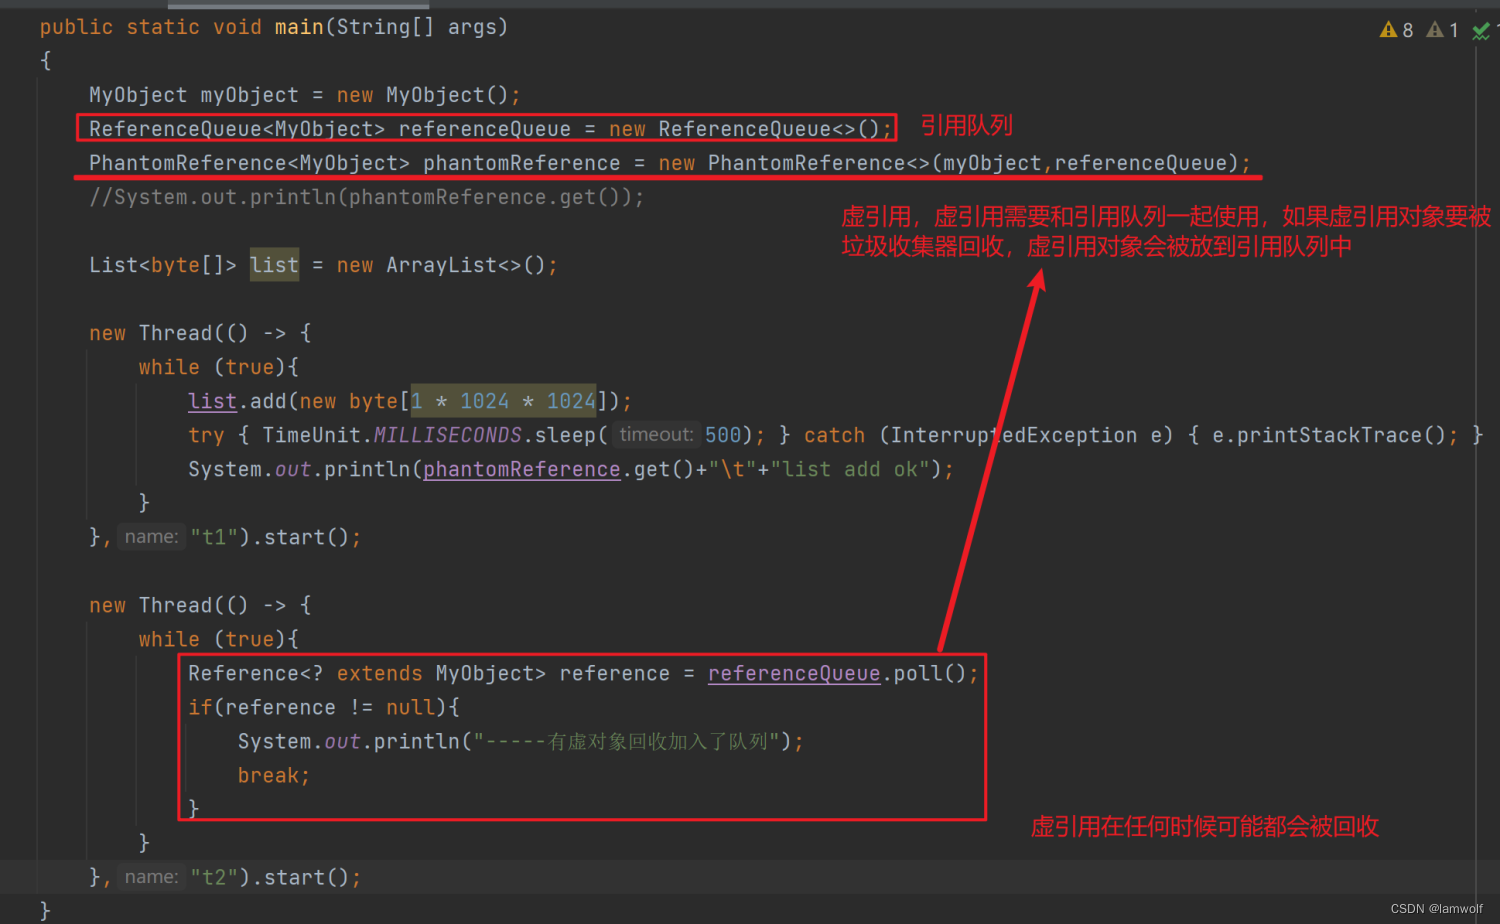The image size is (1500, 924).
Task: Click commented line "//System.out.println(phantomReference.get());"
Action: click(x=366, y=197)
